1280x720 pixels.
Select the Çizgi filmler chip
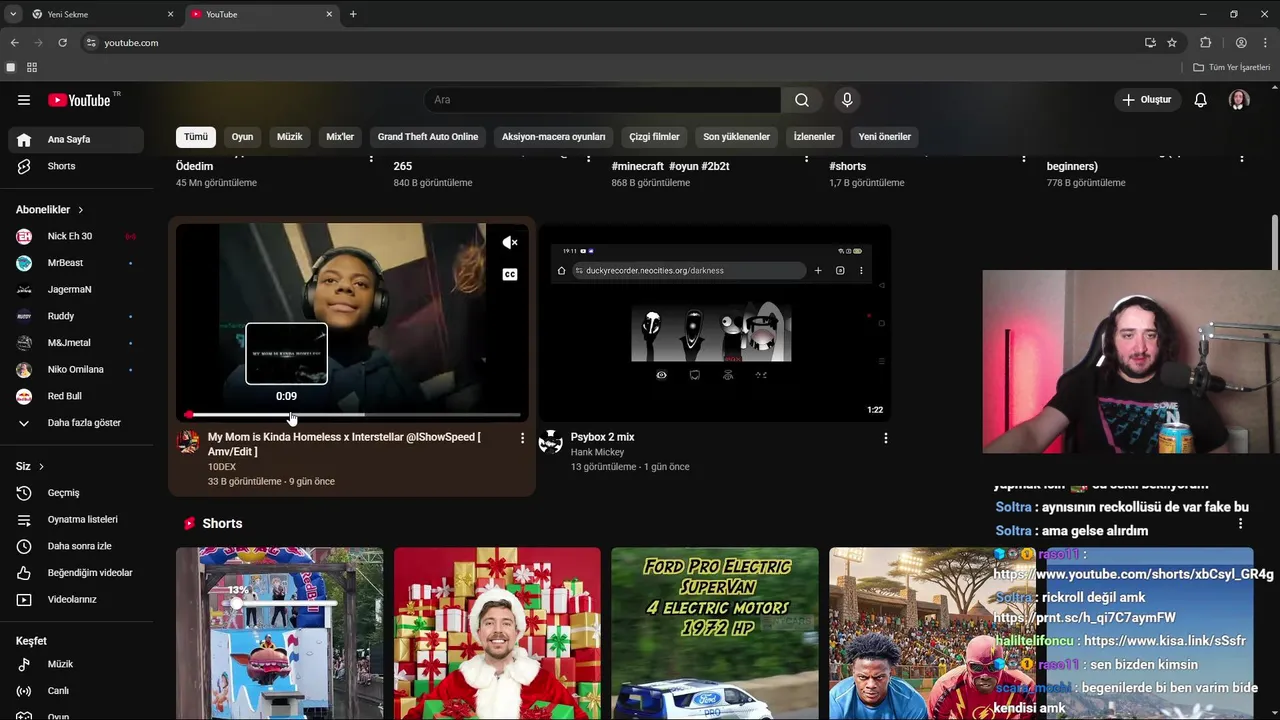pyautogui.click(x=654, y=137)
